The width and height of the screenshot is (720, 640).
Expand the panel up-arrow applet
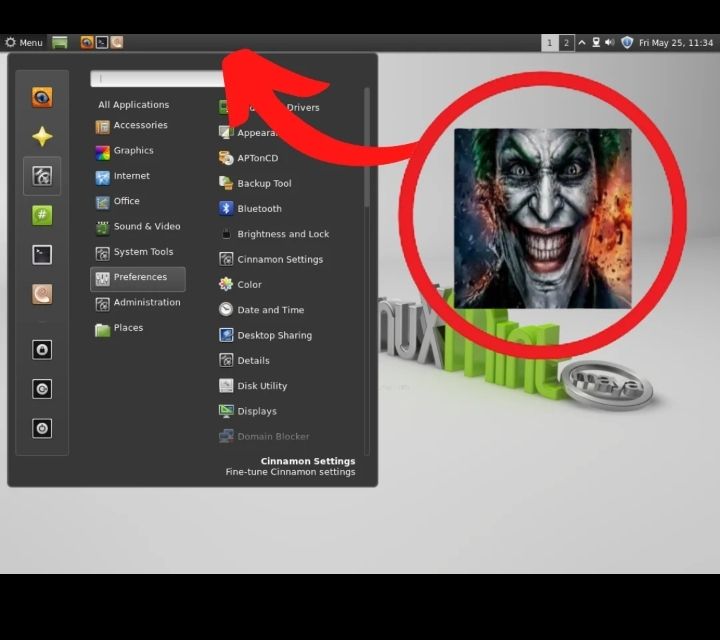coord(582,43)
